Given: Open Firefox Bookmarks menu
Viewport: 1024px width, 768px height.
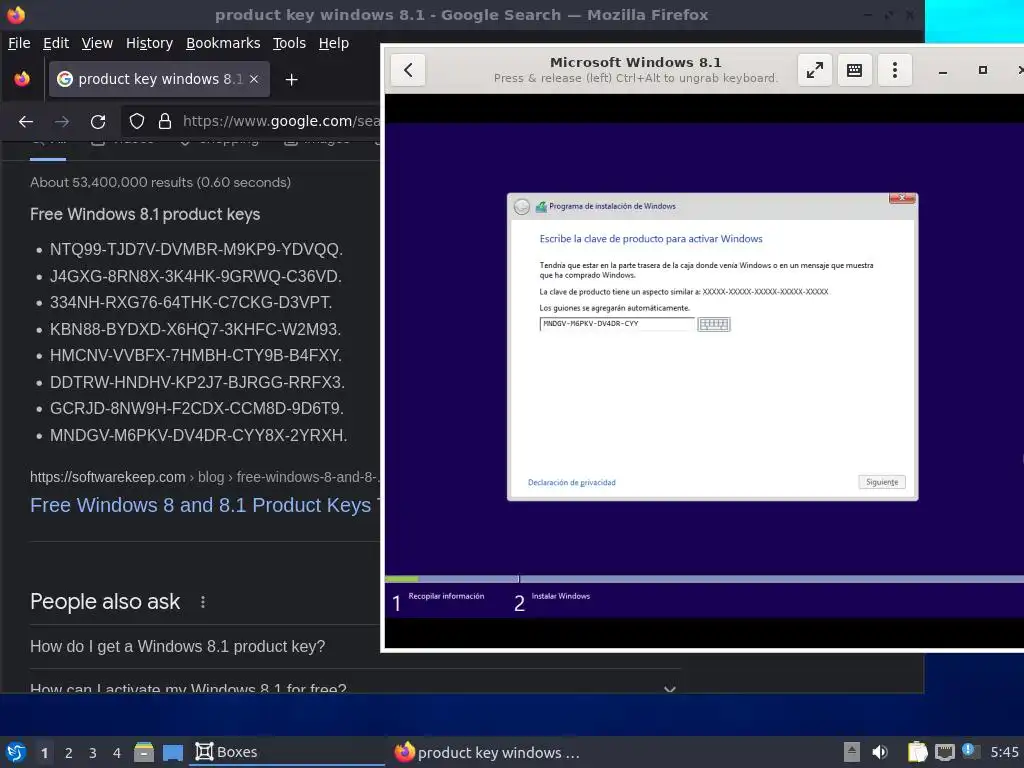Looking at the screenshot, I should pos(223,43).
